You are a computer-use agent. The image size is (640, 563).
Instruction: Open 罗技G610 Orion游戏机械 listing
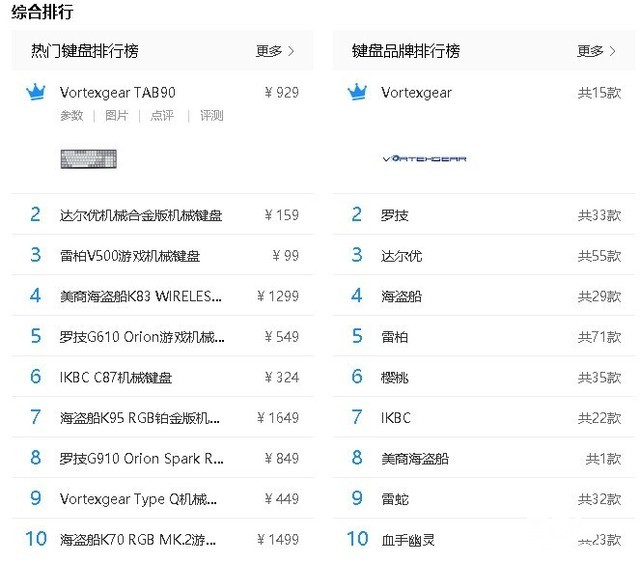[142, 337]
